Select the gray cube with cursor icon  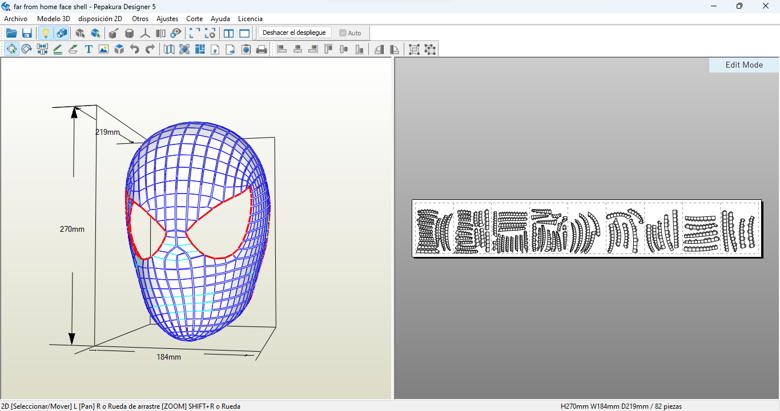(x=80, y=33)
